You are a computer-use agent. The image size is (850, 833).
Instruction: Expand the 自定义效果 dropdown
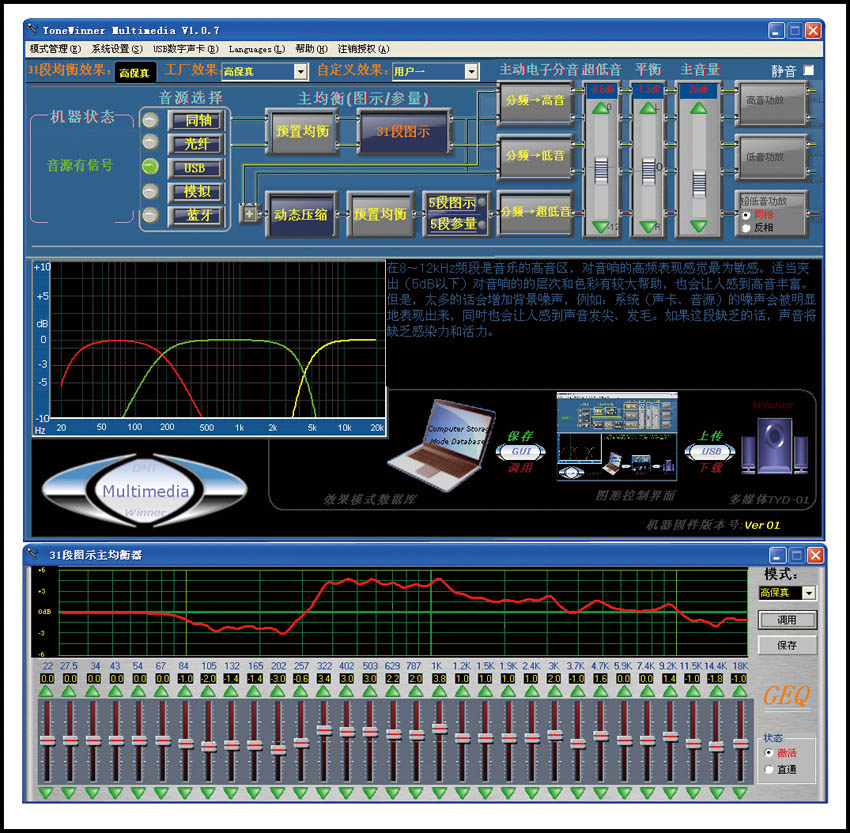click(471, 72)
